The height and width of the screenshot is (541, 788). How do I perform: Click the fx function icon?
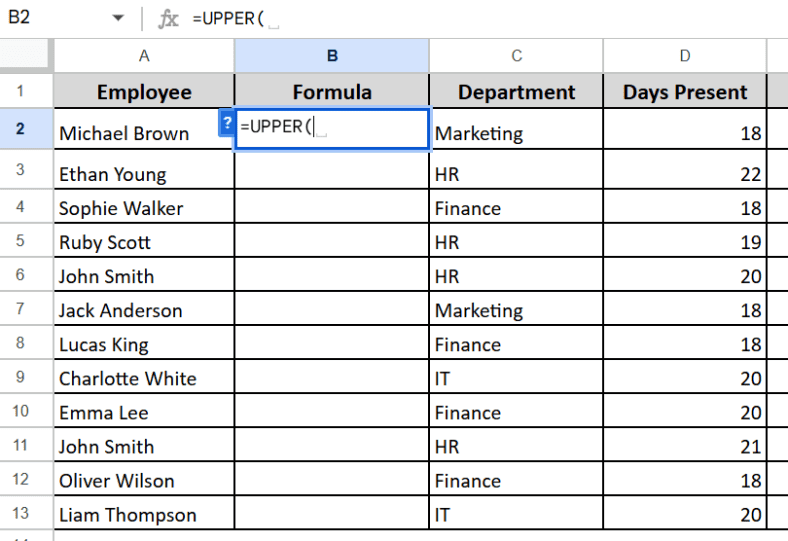tap(169, 18)
